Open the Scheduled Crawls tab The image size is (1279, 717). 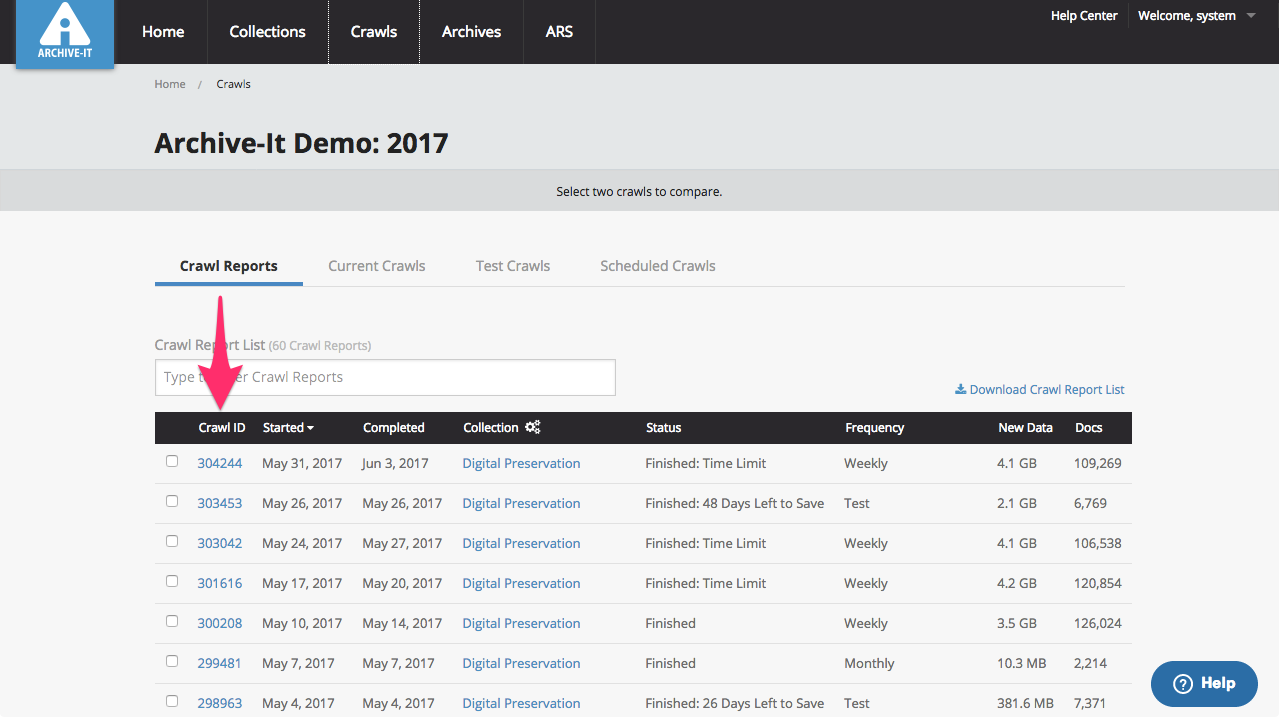[x=657, y=266]
